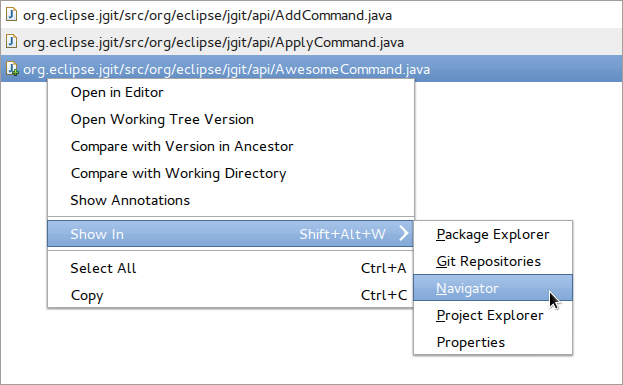Show file in Git Repositories
The width and height of the screenshot is (623, 385).
pyautogui.click(x=493, y=261)
